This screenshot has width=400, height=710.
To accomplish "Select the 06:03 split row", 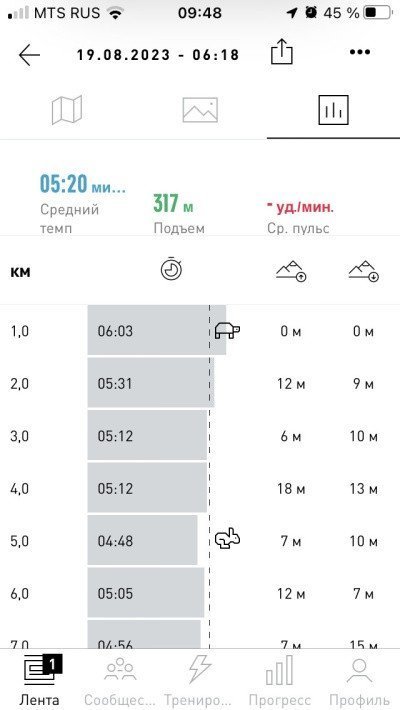I will 200,330.
